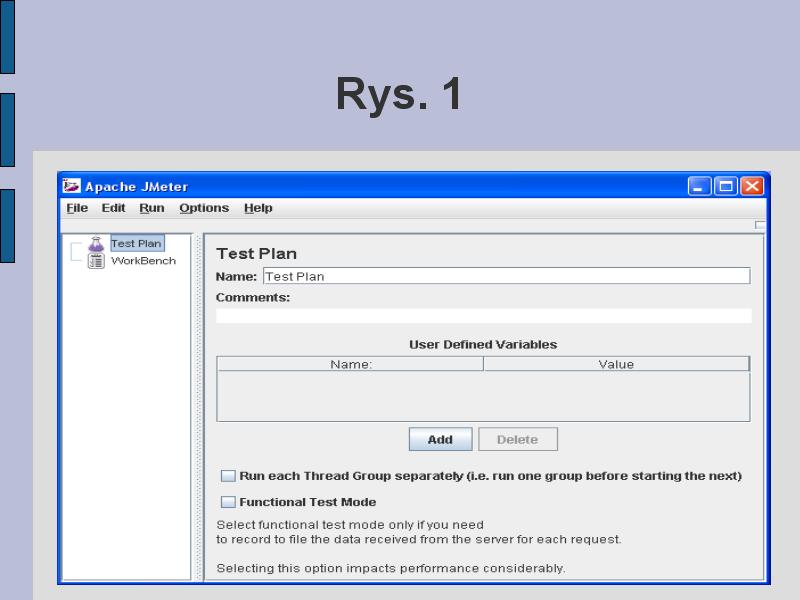Open the Run menu

click(x=152, y=208)
